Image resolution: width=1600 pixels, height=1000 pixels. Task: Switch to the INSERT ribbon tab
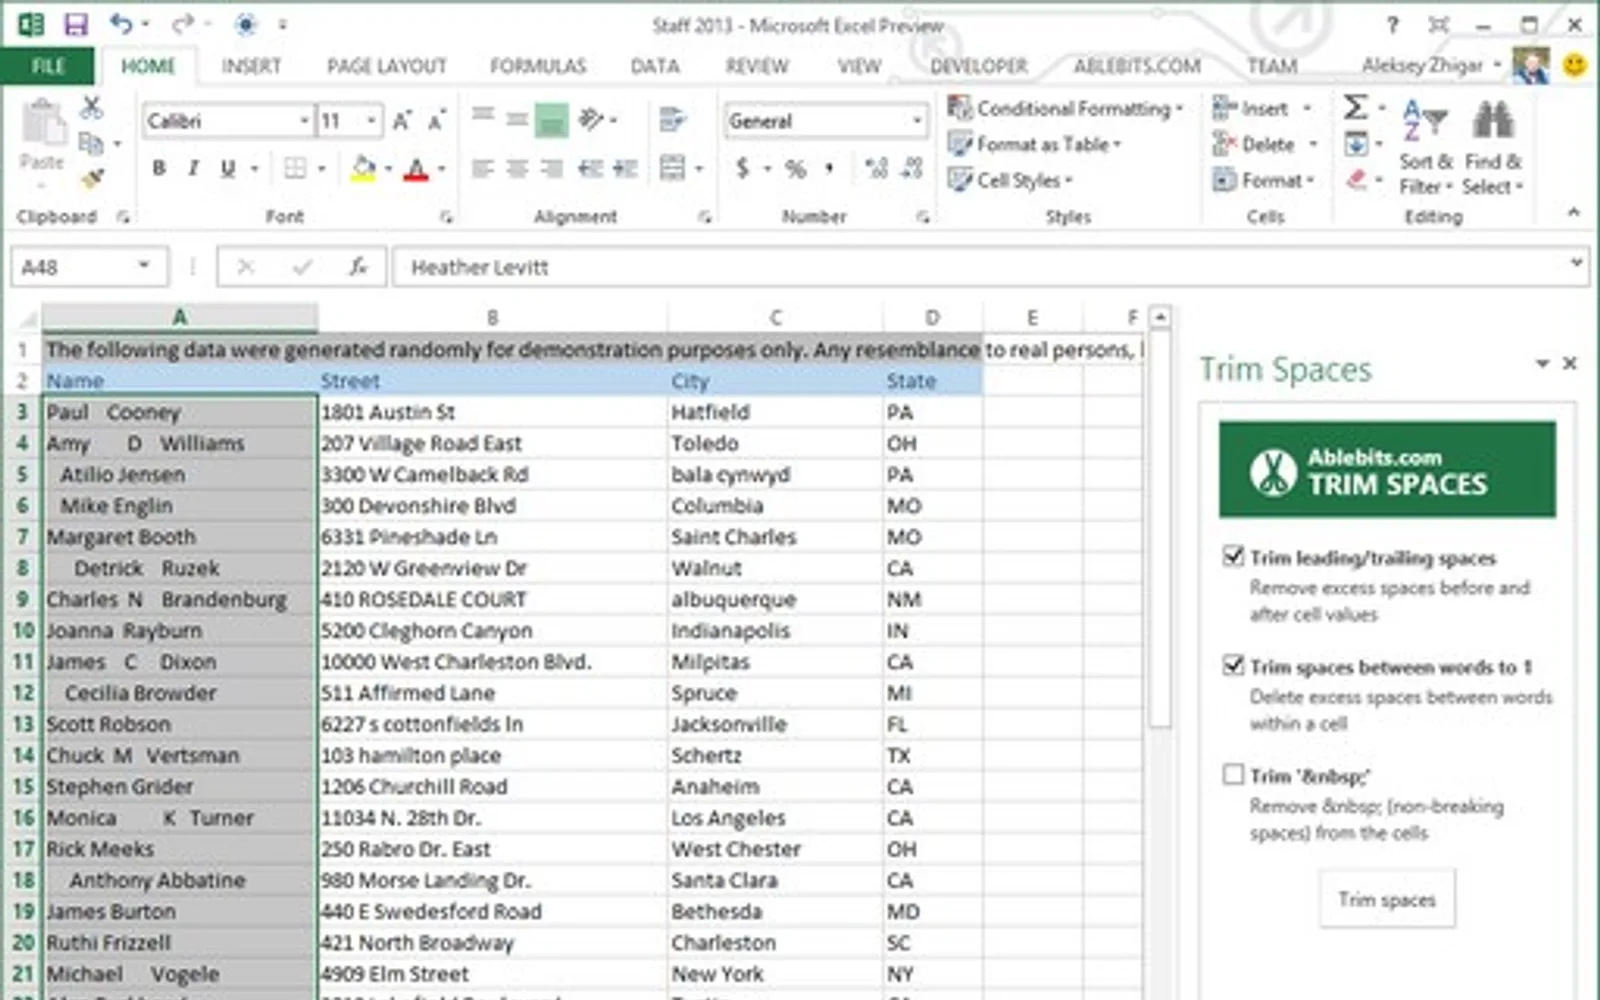tap(251, 66)
